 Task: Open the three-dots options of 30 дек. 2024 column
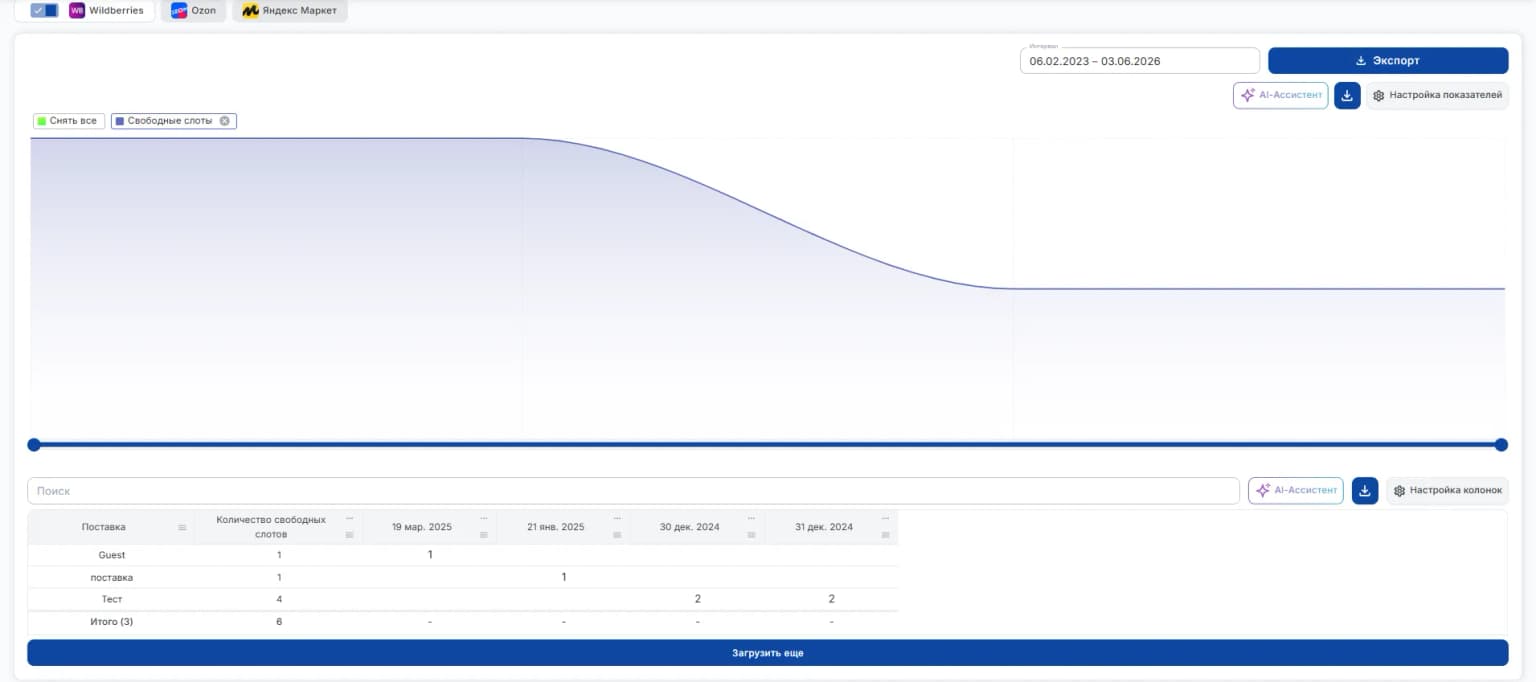tap(752, 518)
